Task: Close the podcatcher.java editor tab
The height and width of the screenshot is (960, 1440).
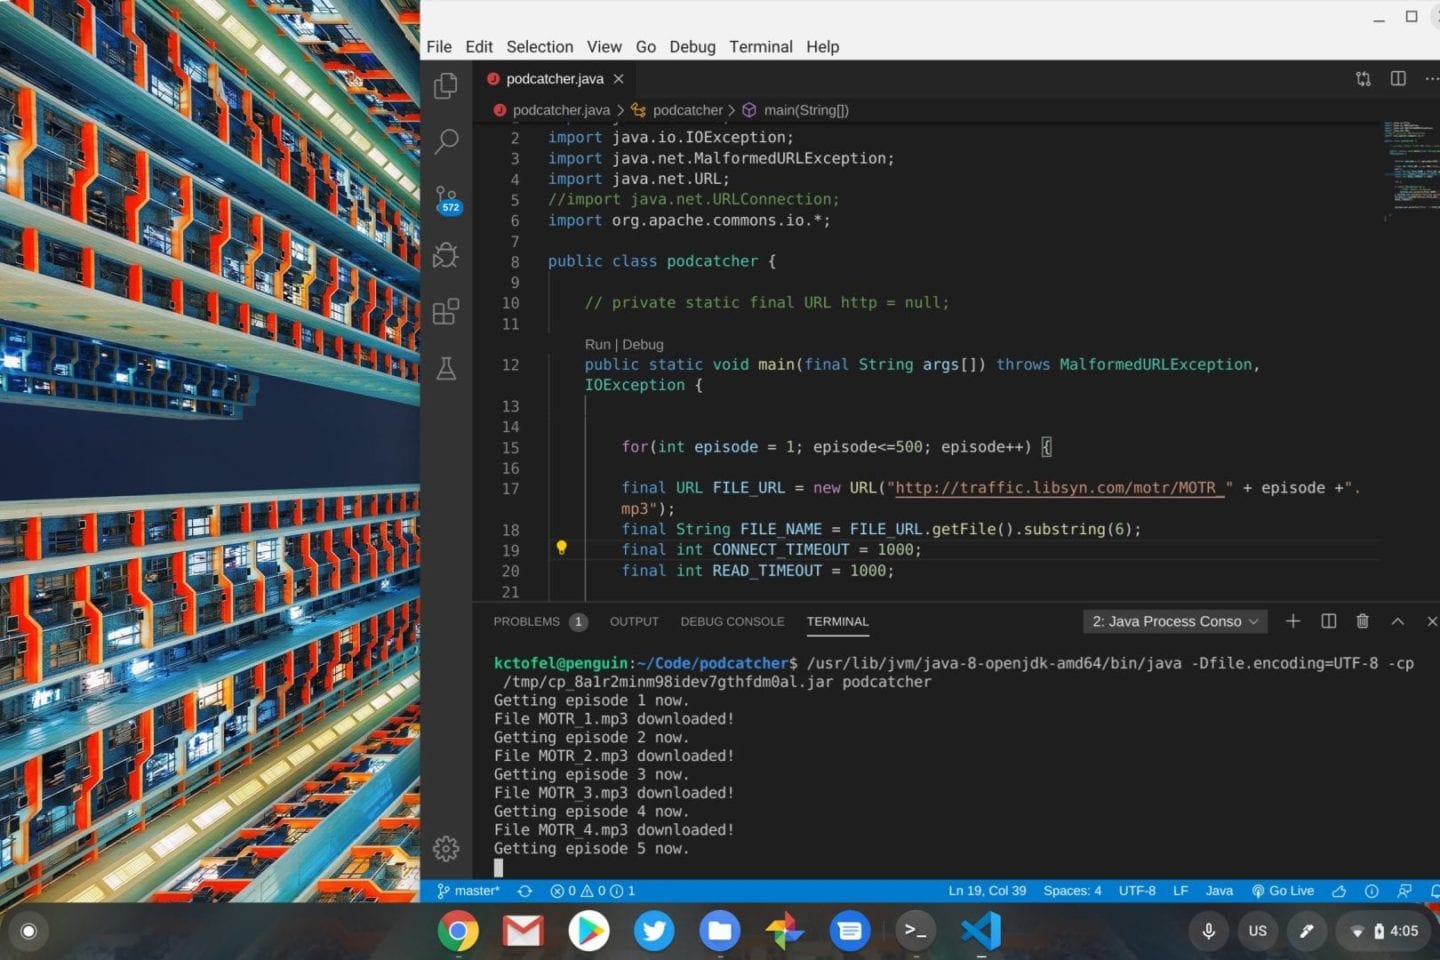Action: click(x=619, y=79)
